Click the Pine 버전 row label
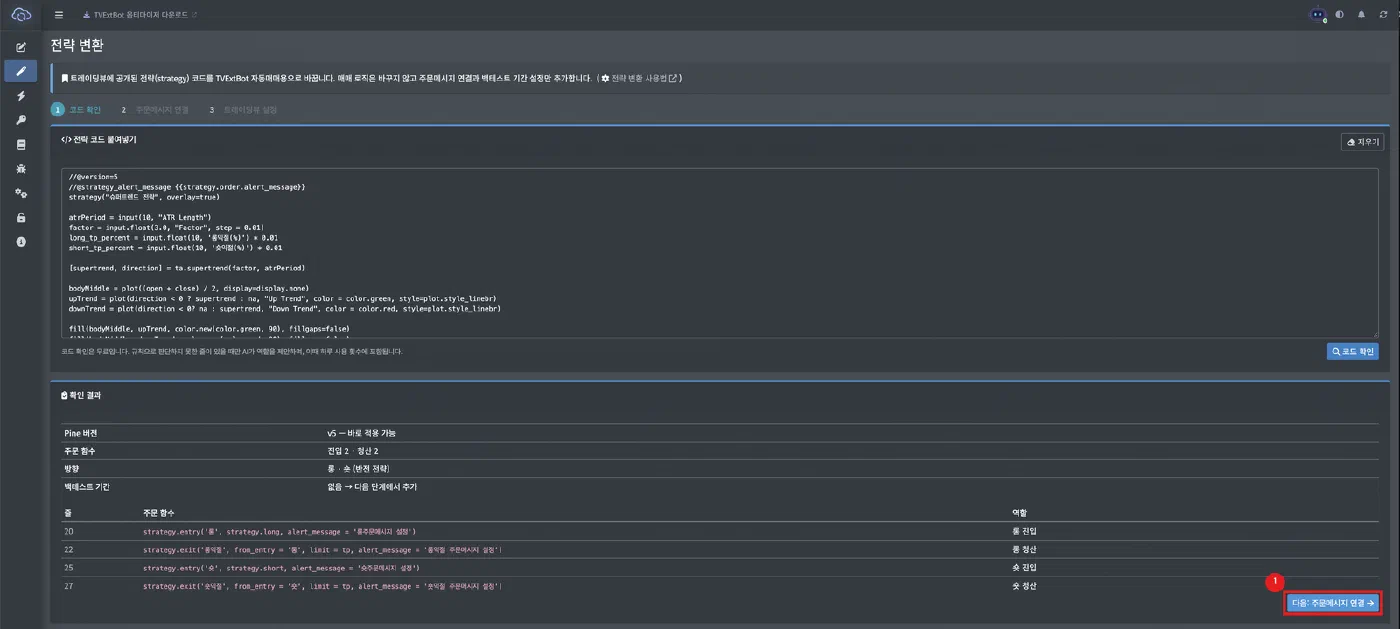 tap(81, 433)
